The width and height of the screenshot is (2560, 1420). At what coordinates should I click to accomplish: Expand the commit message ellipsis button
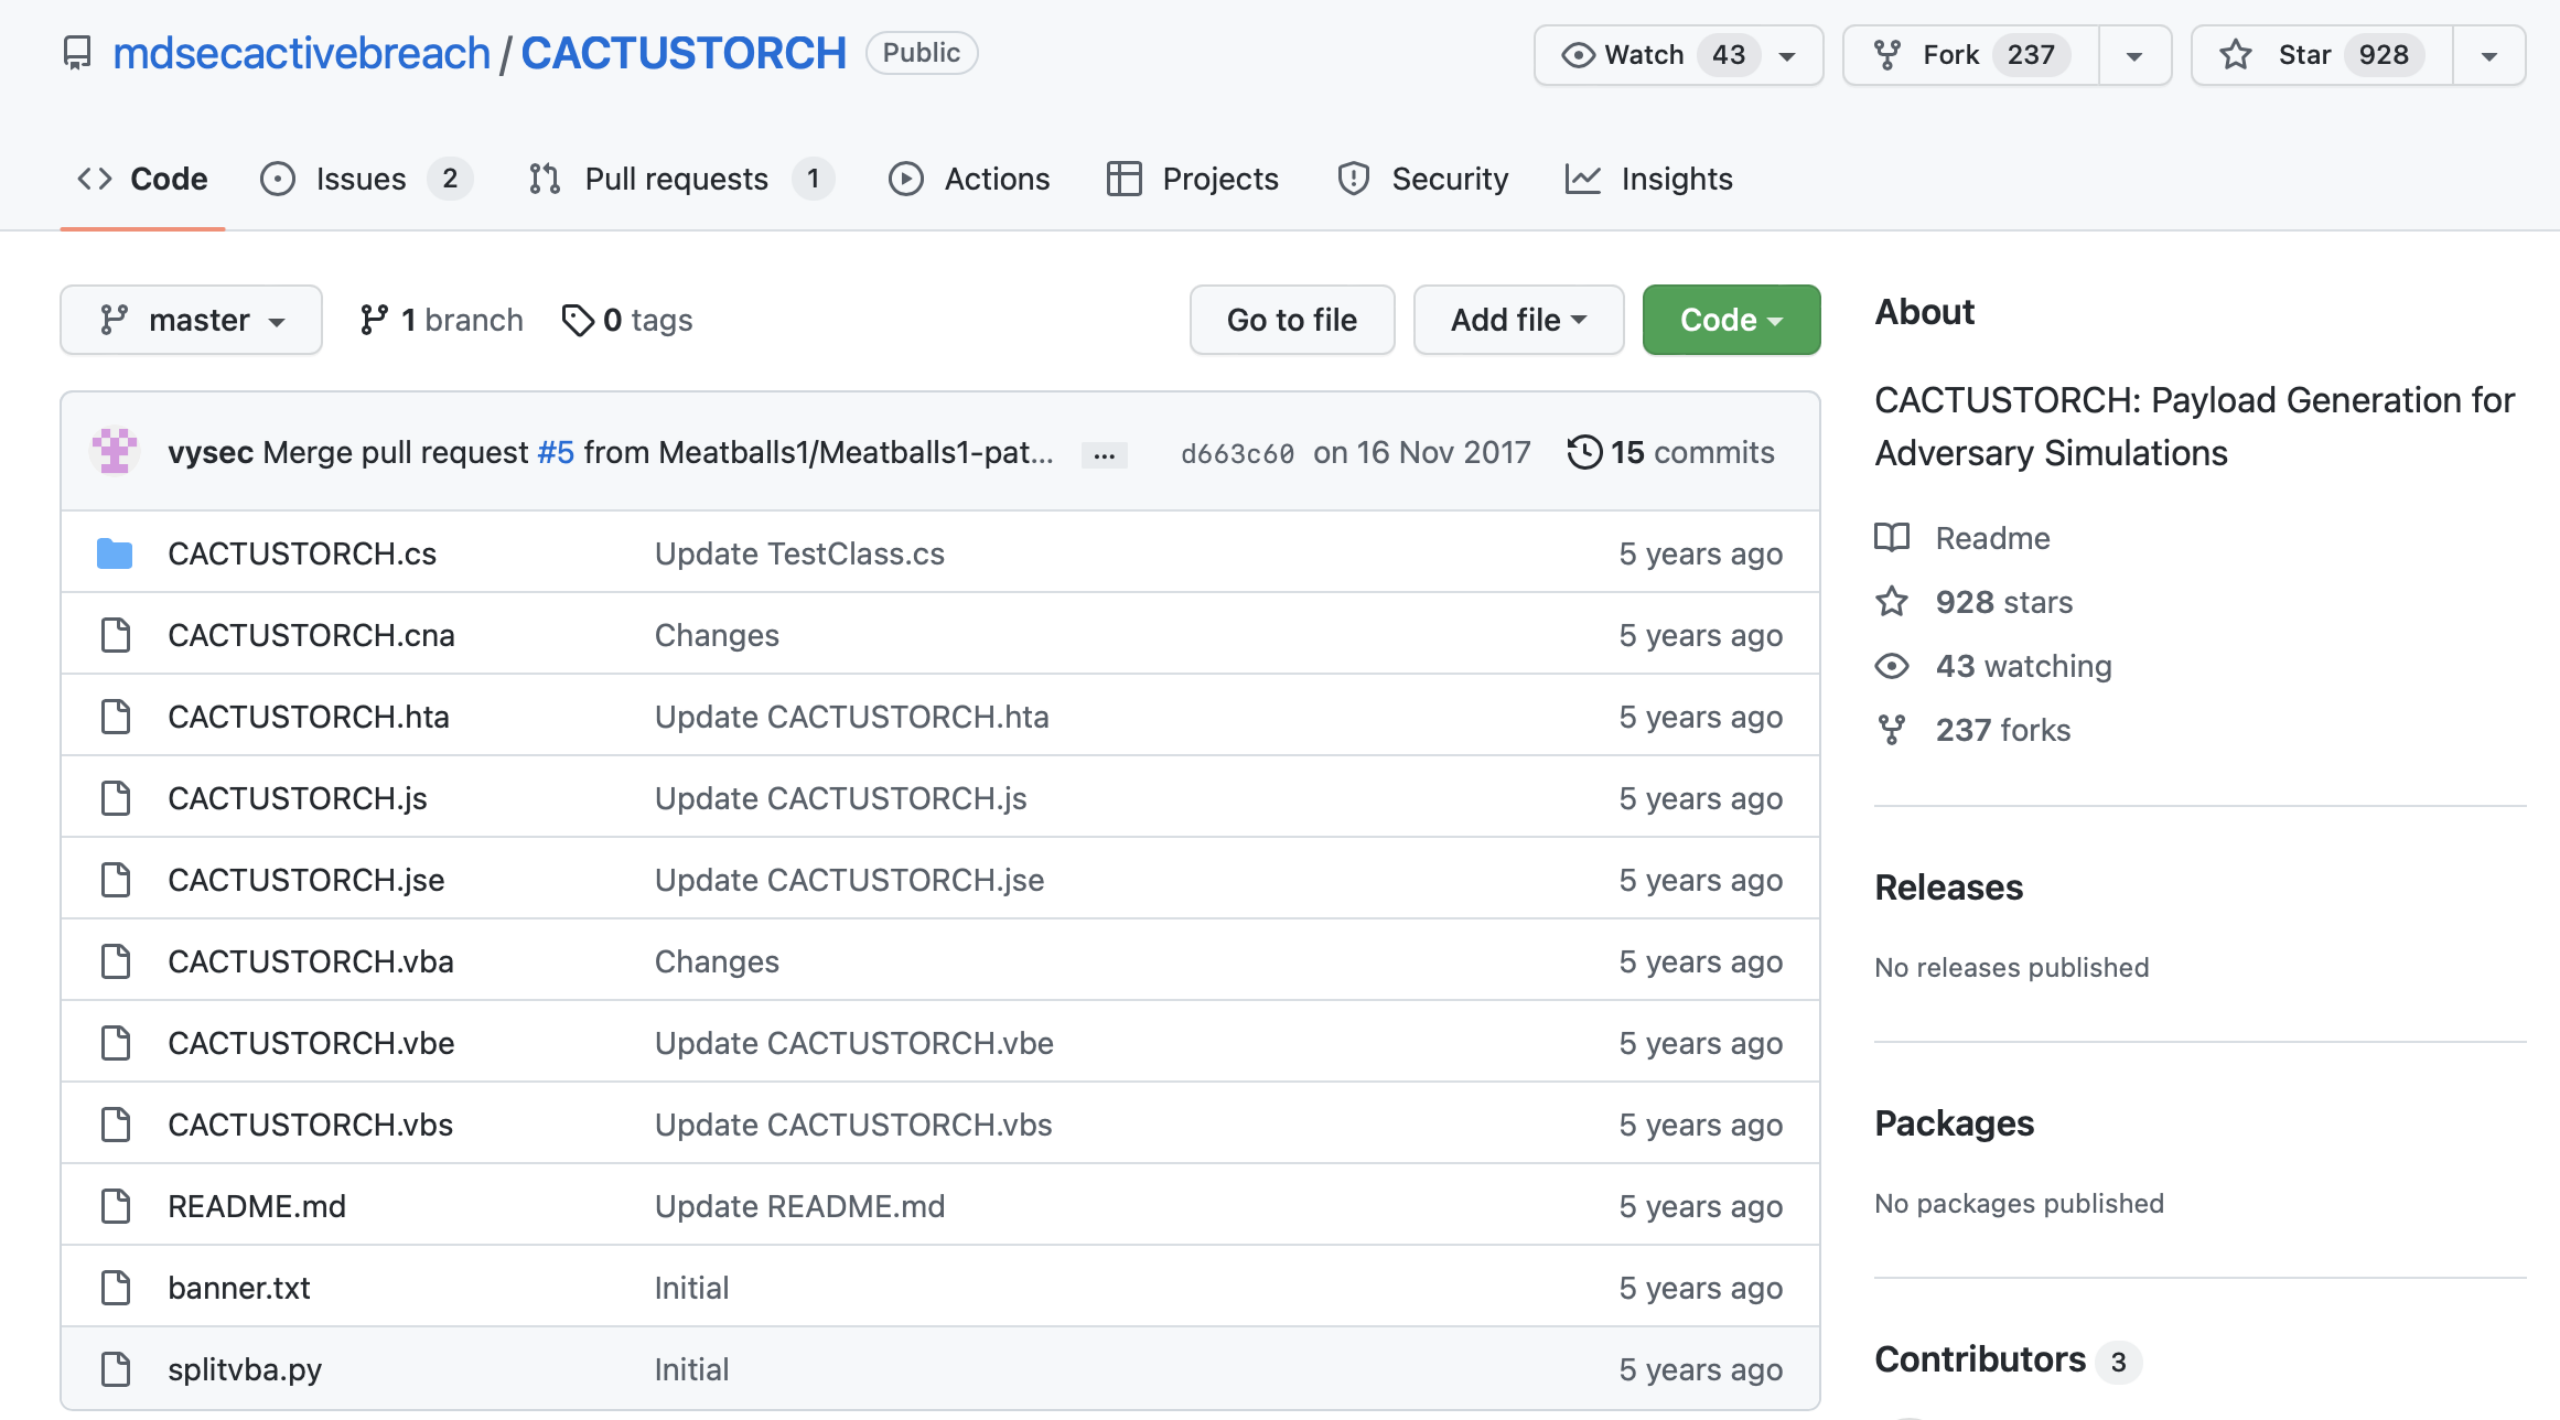1104,455
